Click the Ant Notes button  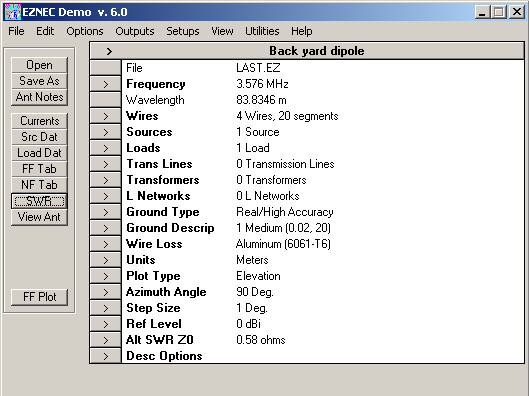[x=39, y=97]
